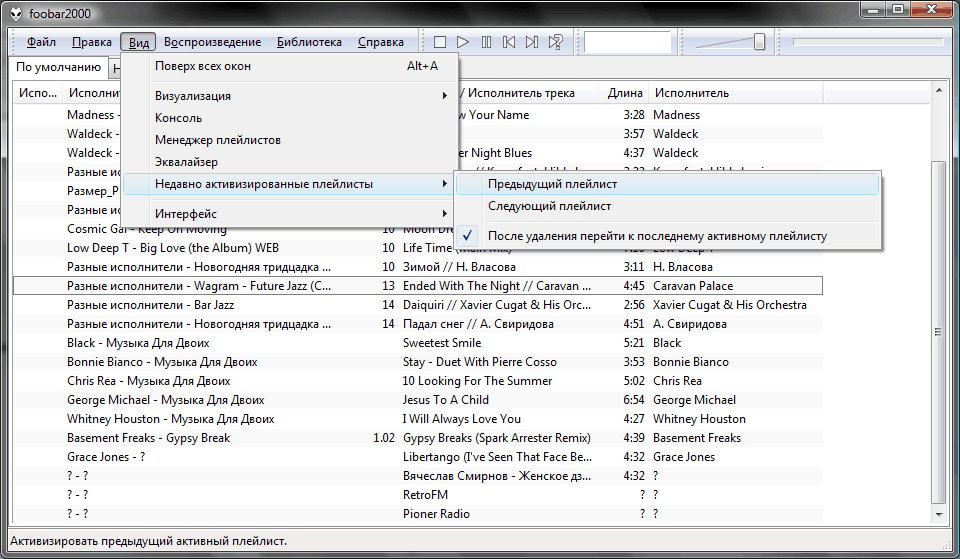Select the Xavier Cugat Daiquiri track
Screen dimensions: 960x559
click(418, 305)
